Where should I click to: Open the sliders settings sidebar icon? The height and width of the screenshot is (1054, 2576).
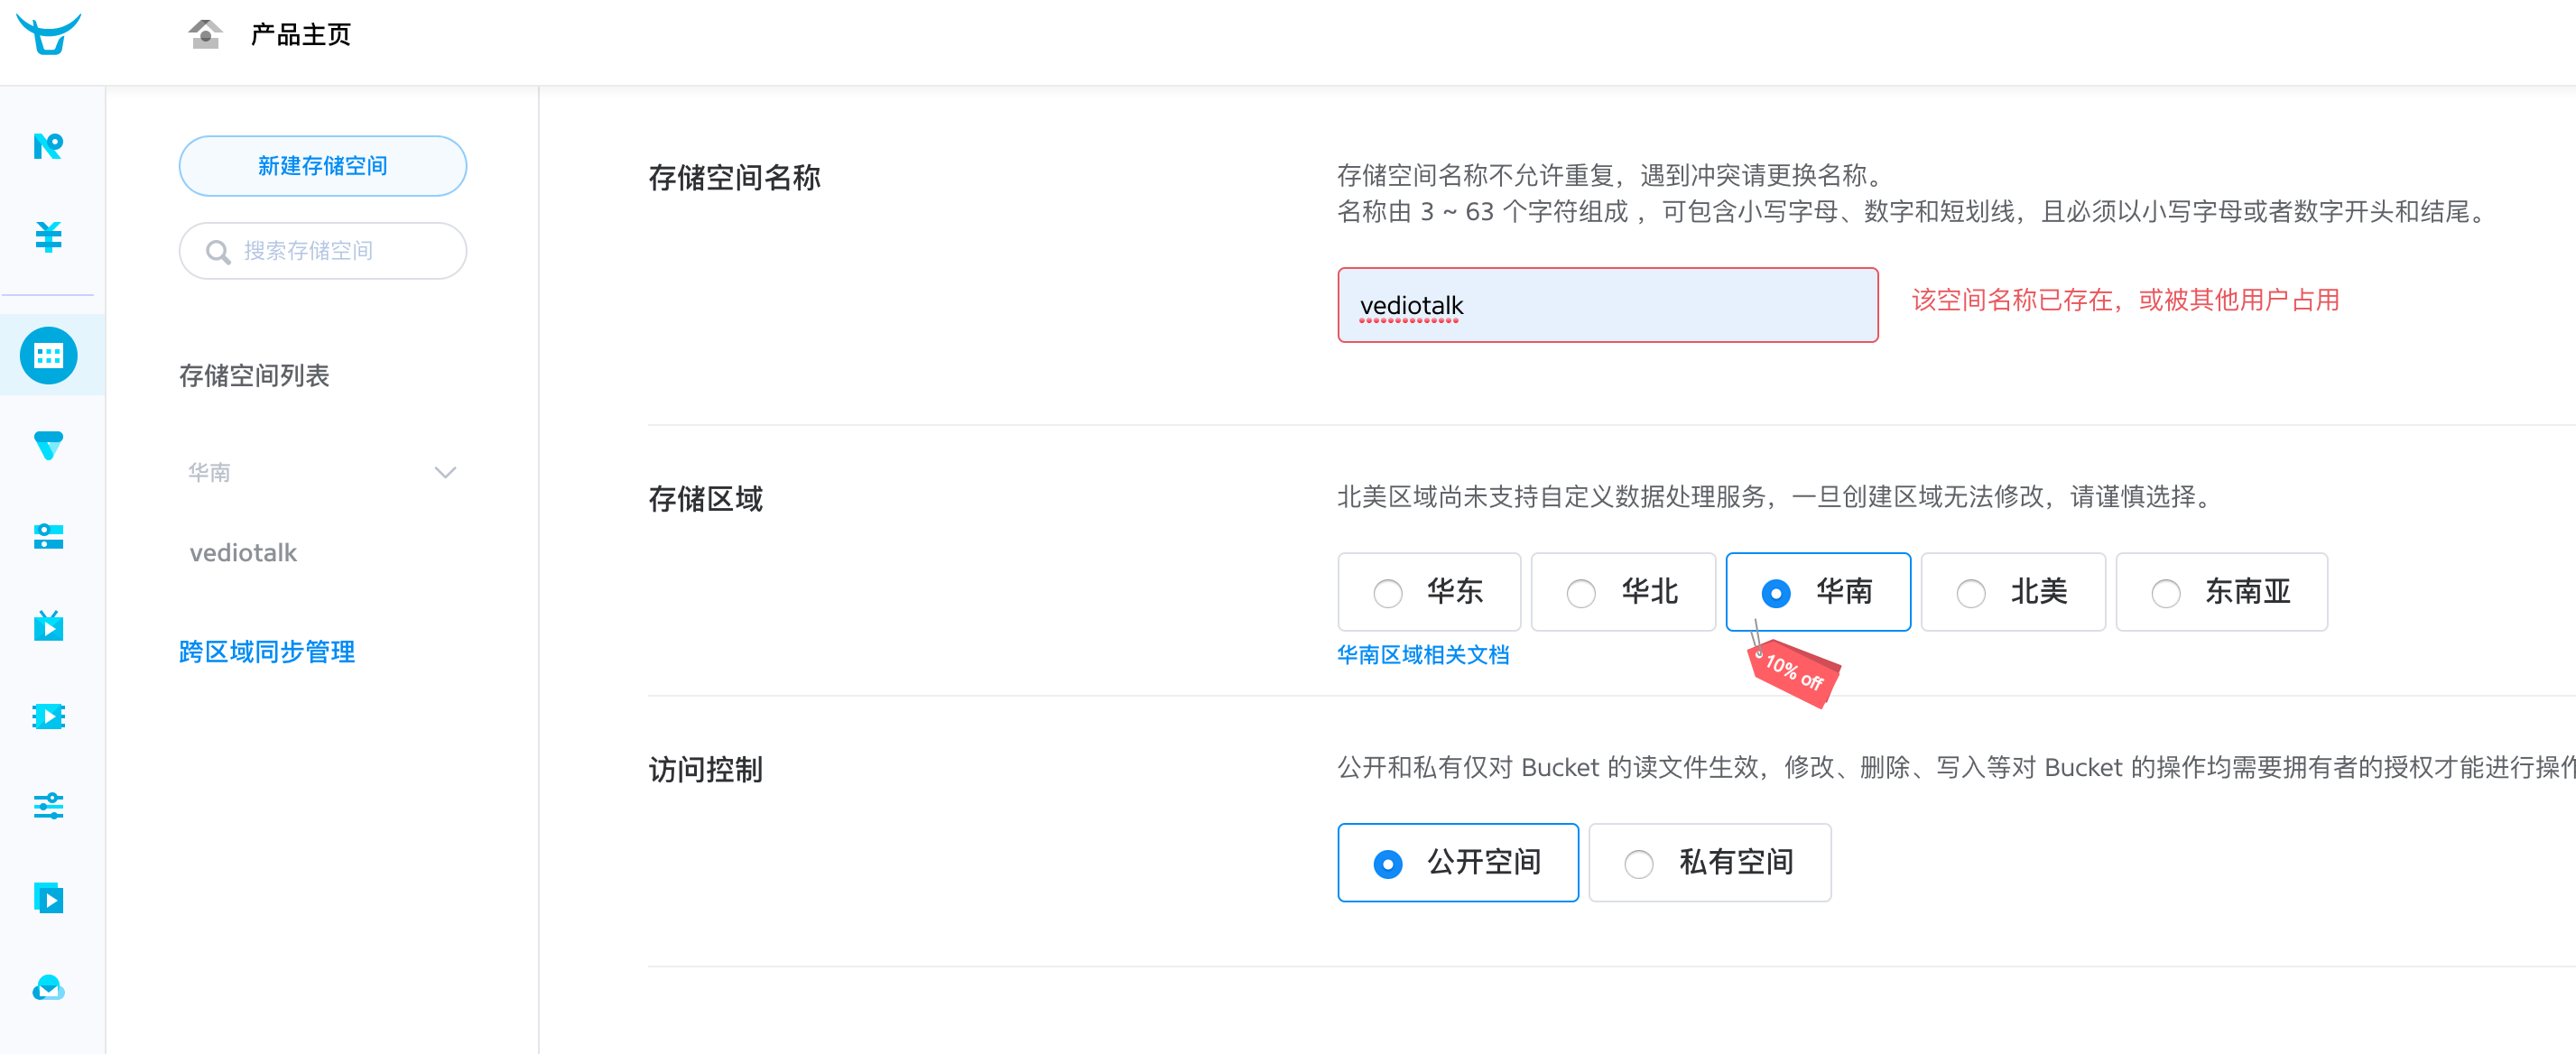point(48,806)
